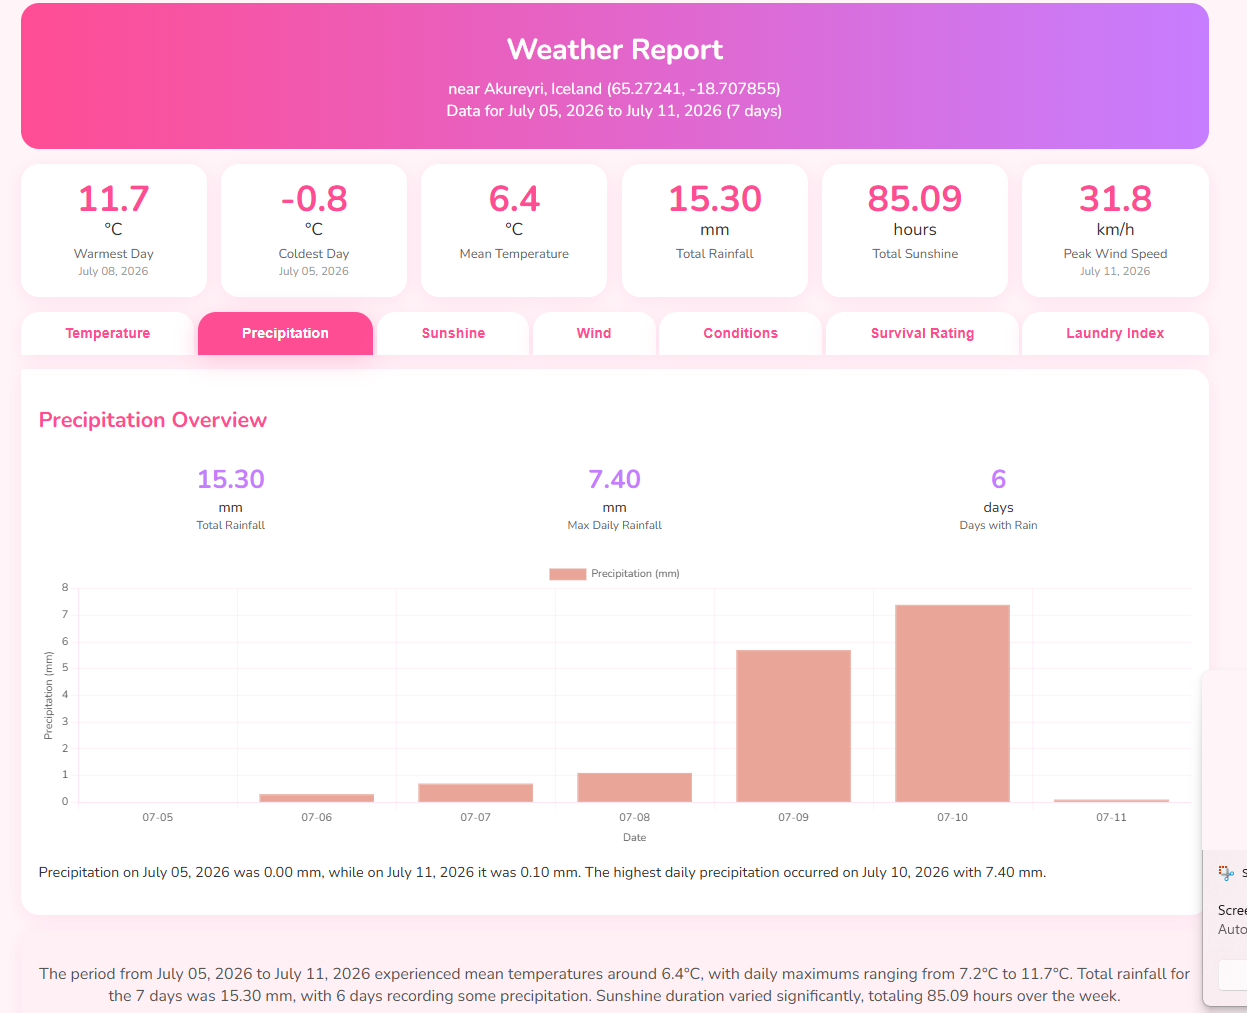Open the Wind tab
This screenshot has width=1247, height=1013.
tap(594, 333)
